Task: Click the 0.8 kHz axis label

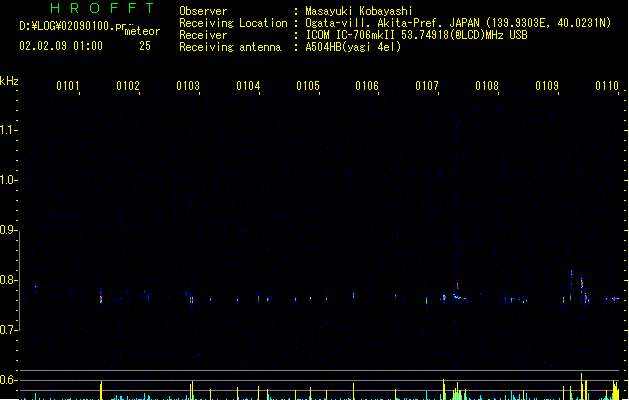Action: (9, 280)
